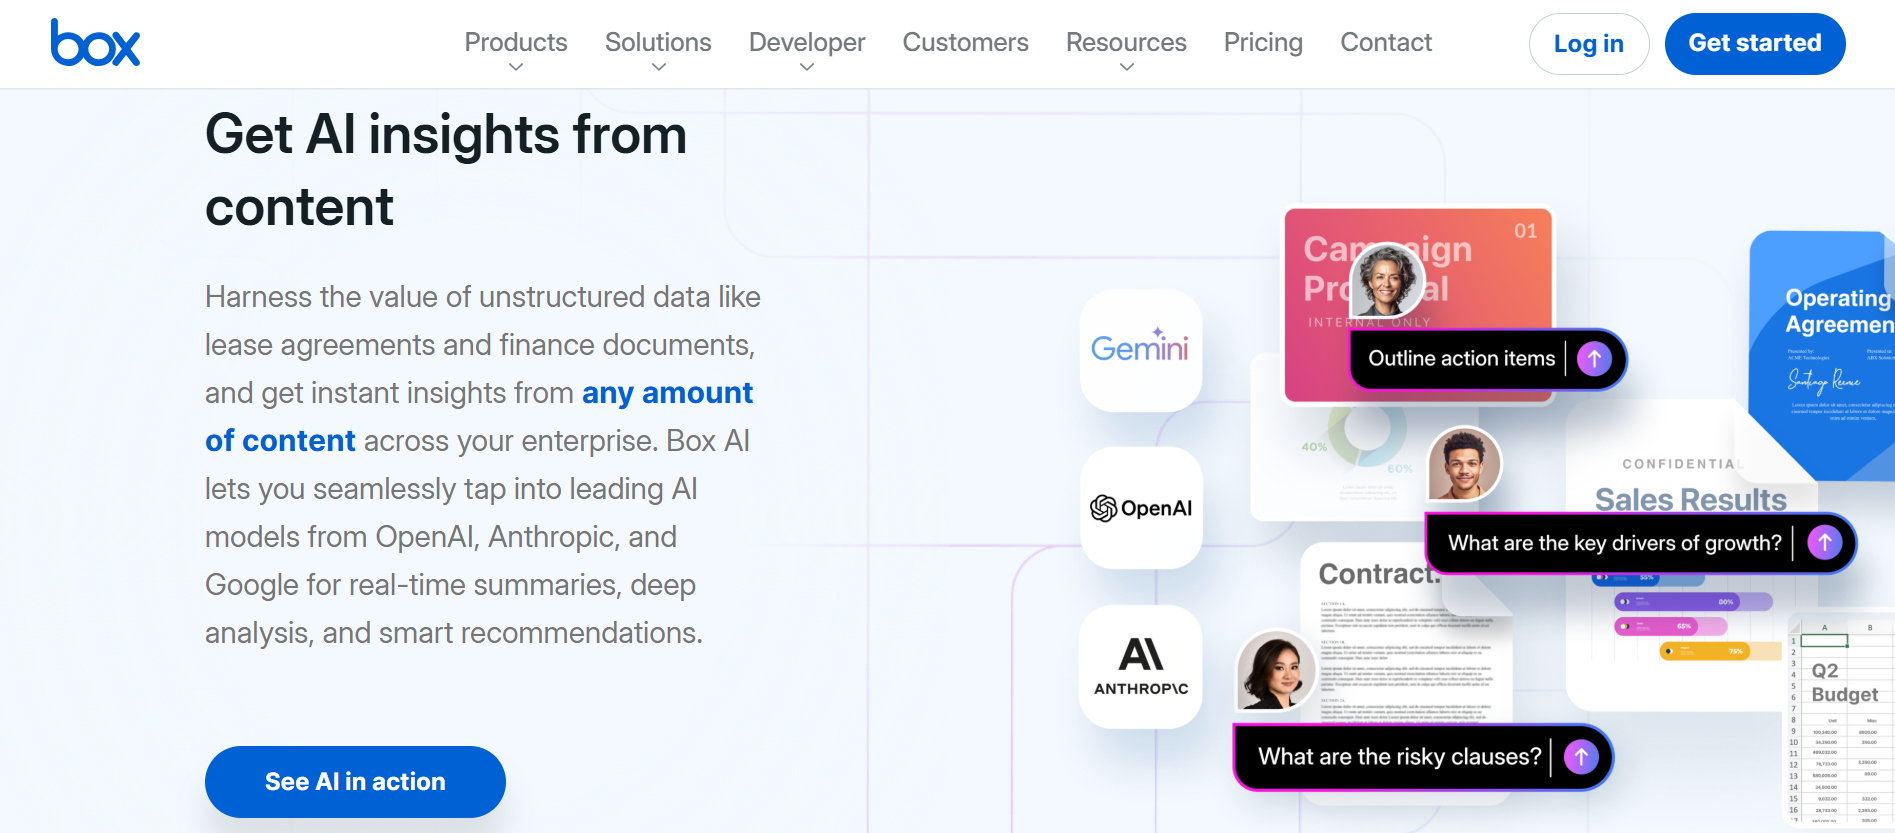The width and height of the screenshot is (1895, 833).
Task: Submit the 'Outline action items' prompt arrow
Action: point(1595,357)
